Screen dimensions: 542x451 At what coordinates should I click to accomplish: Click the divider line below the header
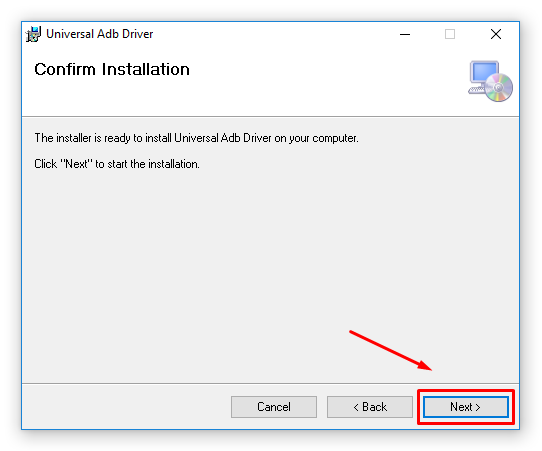270,116
